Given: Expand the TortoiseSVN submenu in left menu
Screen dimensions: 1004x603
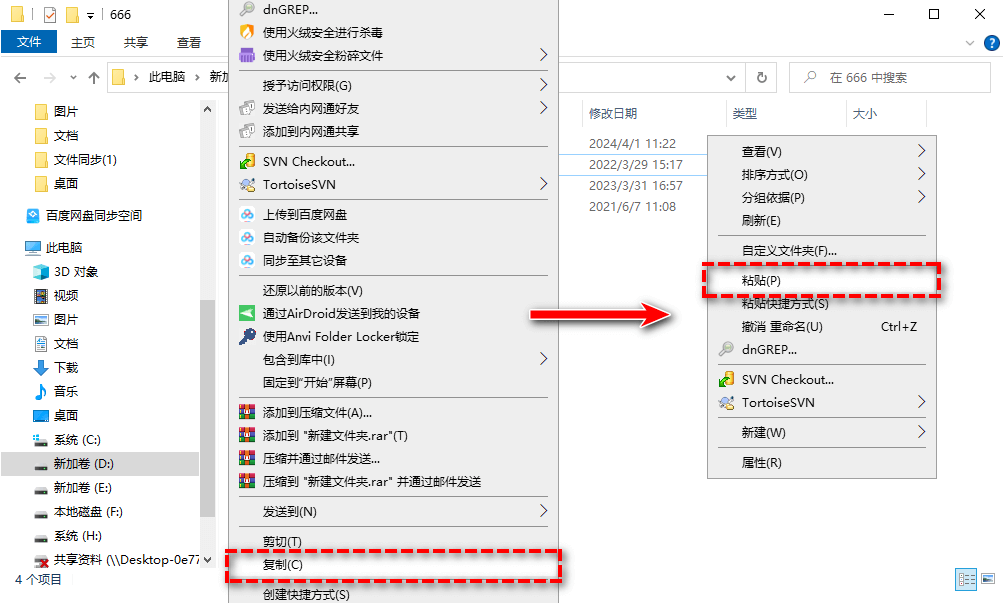Looking at the screenshot, I should (x=543, y=184).
